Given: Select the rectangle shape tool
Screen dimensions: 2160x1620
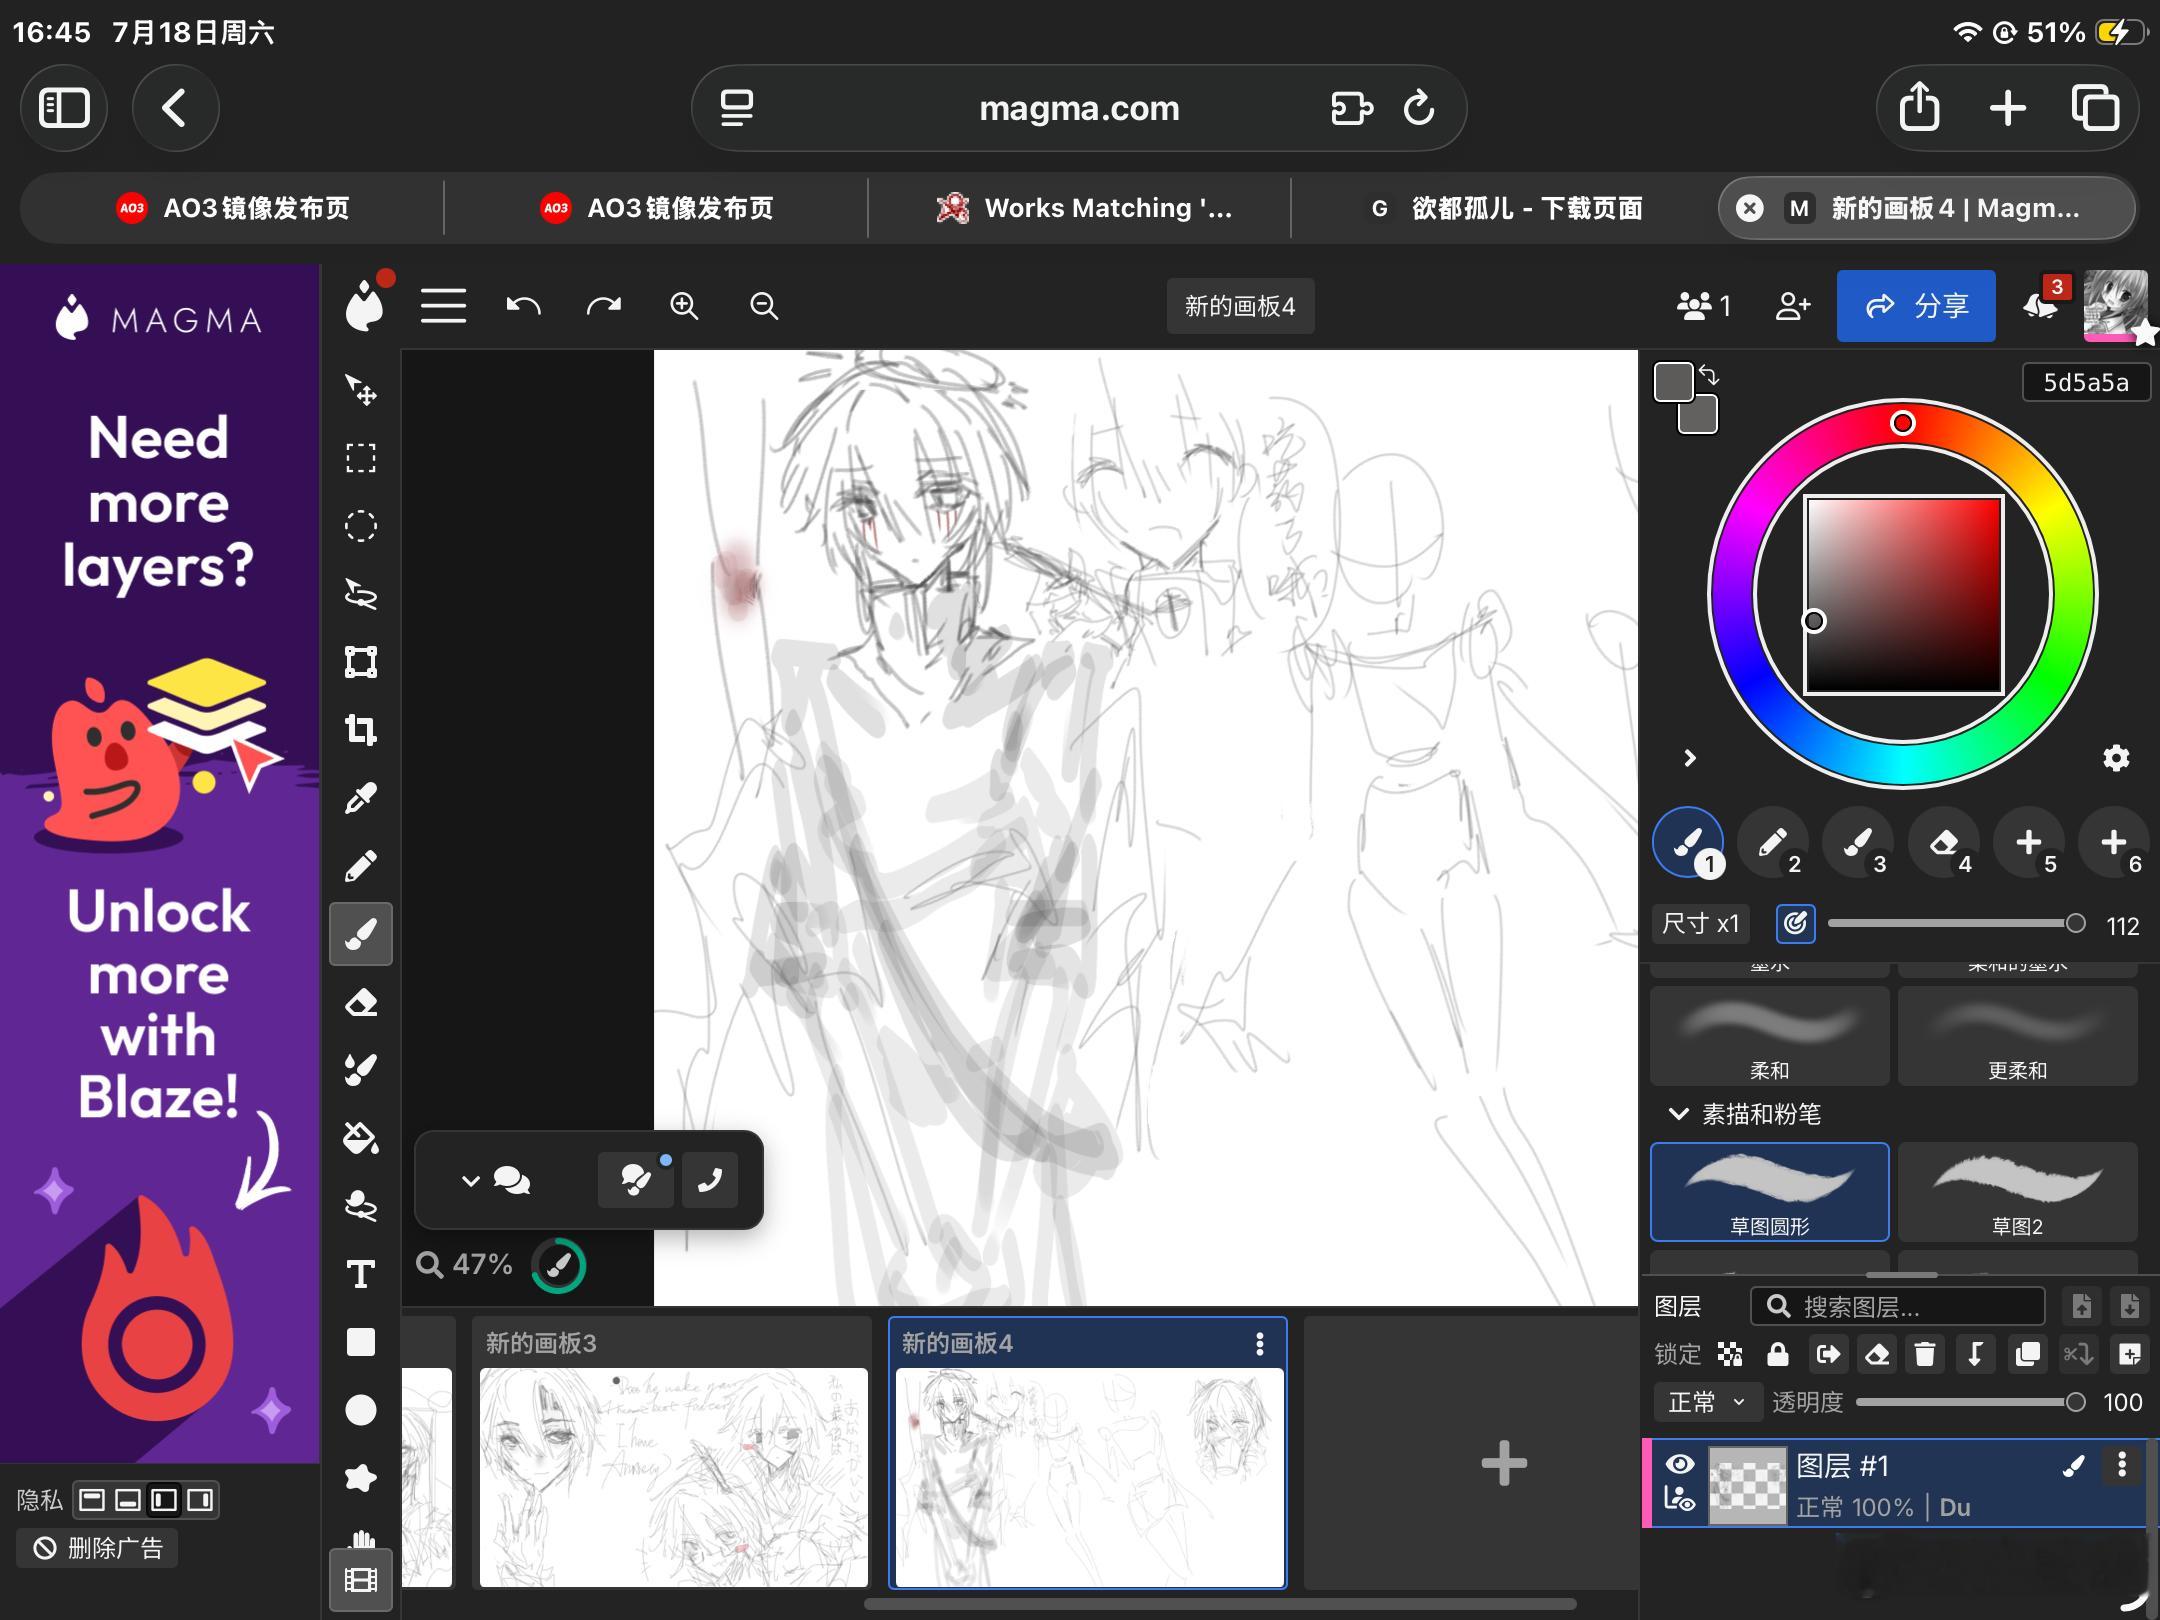Looking at the screenshot, I should click(x=361, y=1342).
